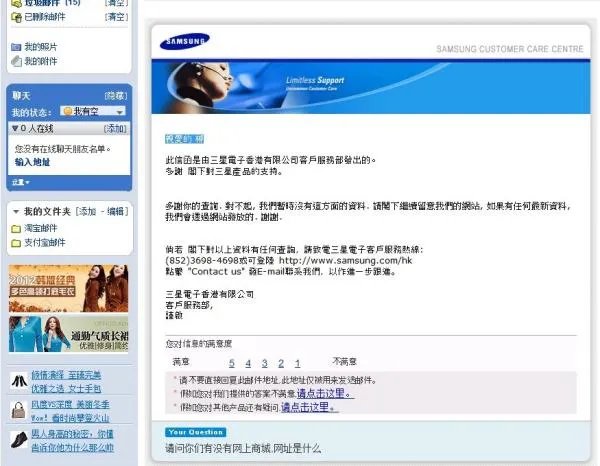This screenshot has height=466, width=600.
Task: Click 添加 in 我的文件夹 header
Action: [87, 212]
